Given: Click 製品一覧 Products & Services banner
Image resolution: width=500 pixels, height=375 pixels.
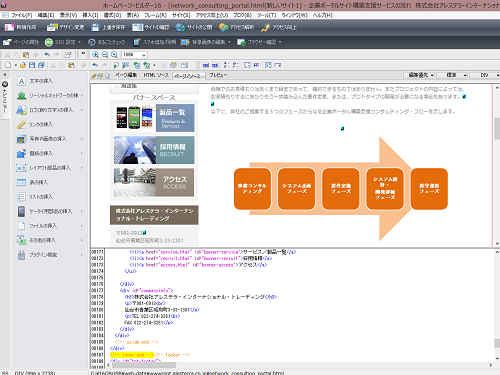Looking at the screenshot, I should pos(154,118).
